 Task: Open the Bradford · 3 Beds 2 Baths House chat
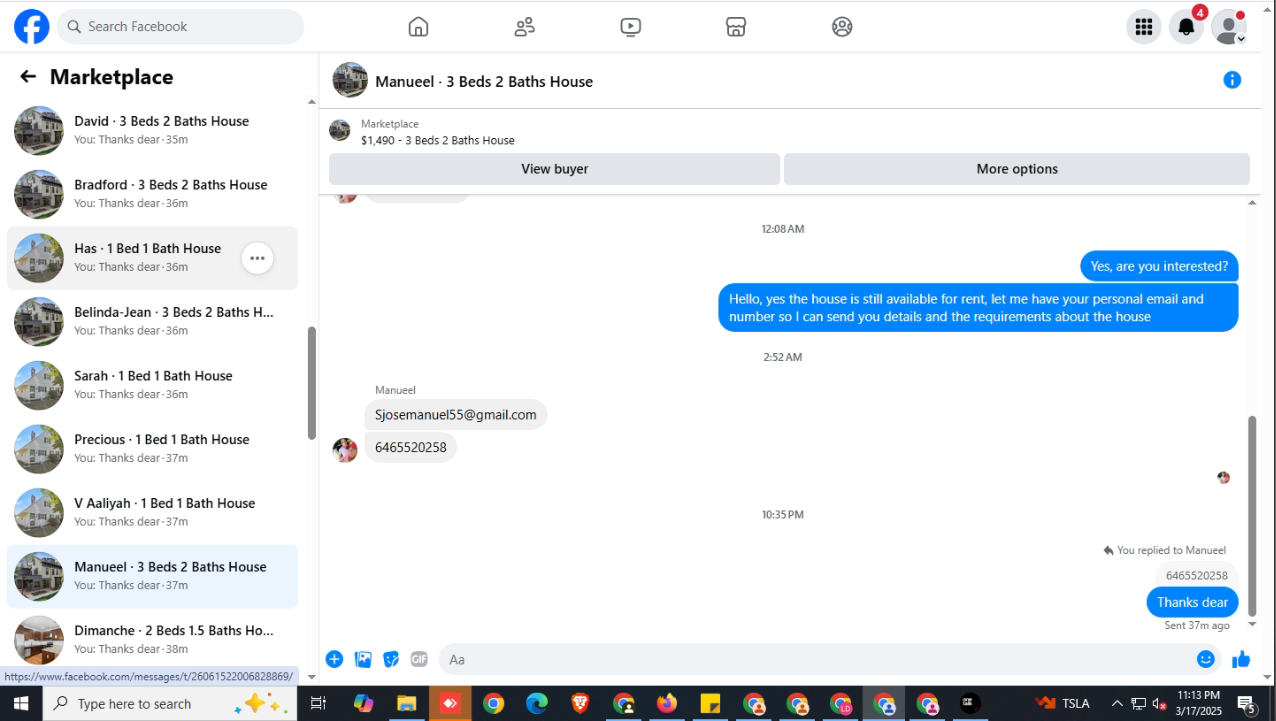pos(152,194)
